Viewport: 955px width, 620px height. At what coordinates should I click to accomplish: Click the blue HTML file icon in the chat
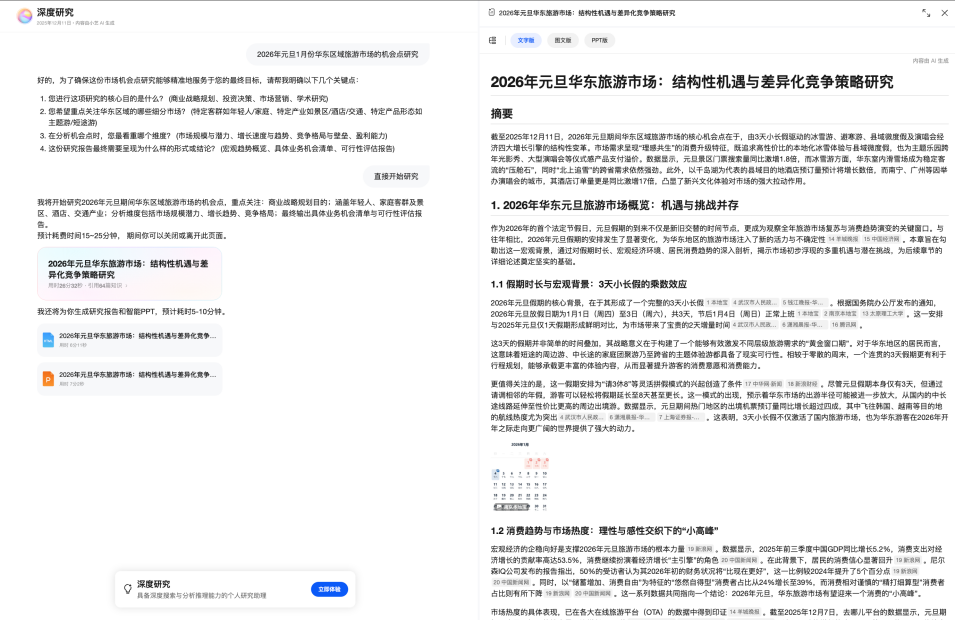pos(48,340)
